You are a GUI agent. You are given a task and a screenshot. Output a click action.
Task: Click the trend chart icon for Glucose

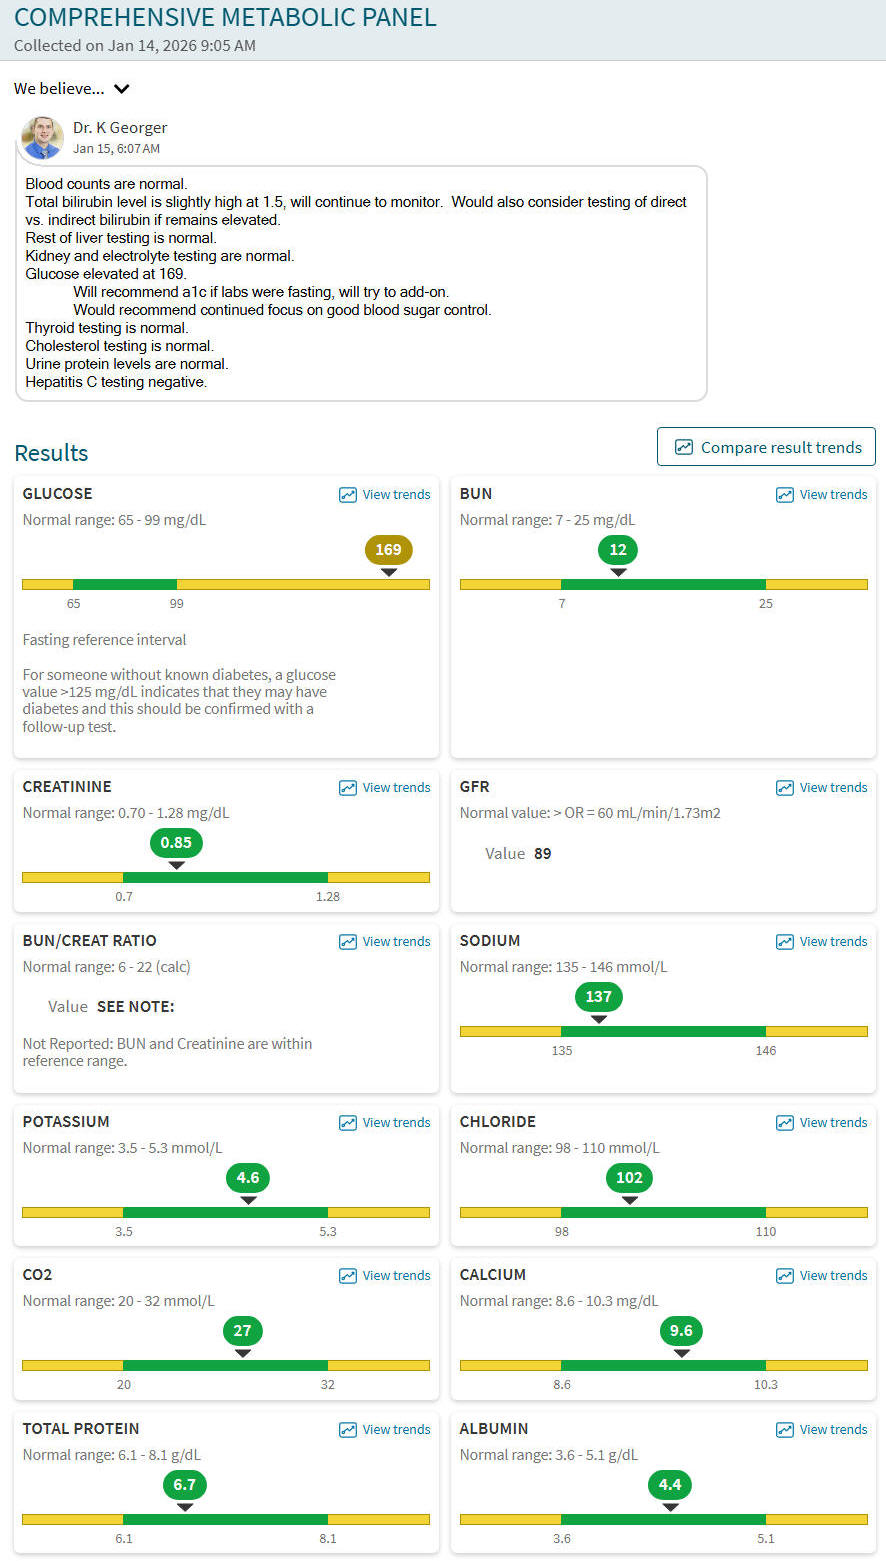click(x=348, y=495)
